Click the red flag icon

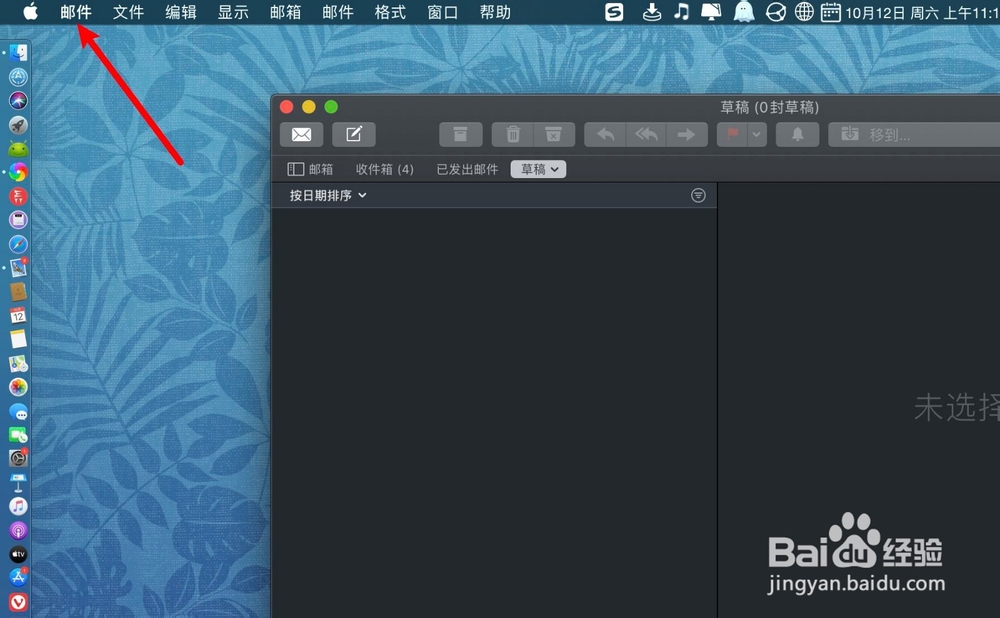point(733,134)
